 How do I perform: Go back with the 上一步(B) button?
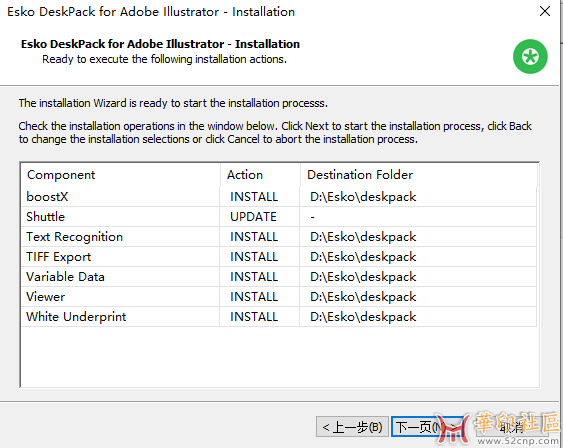point(352,427)
